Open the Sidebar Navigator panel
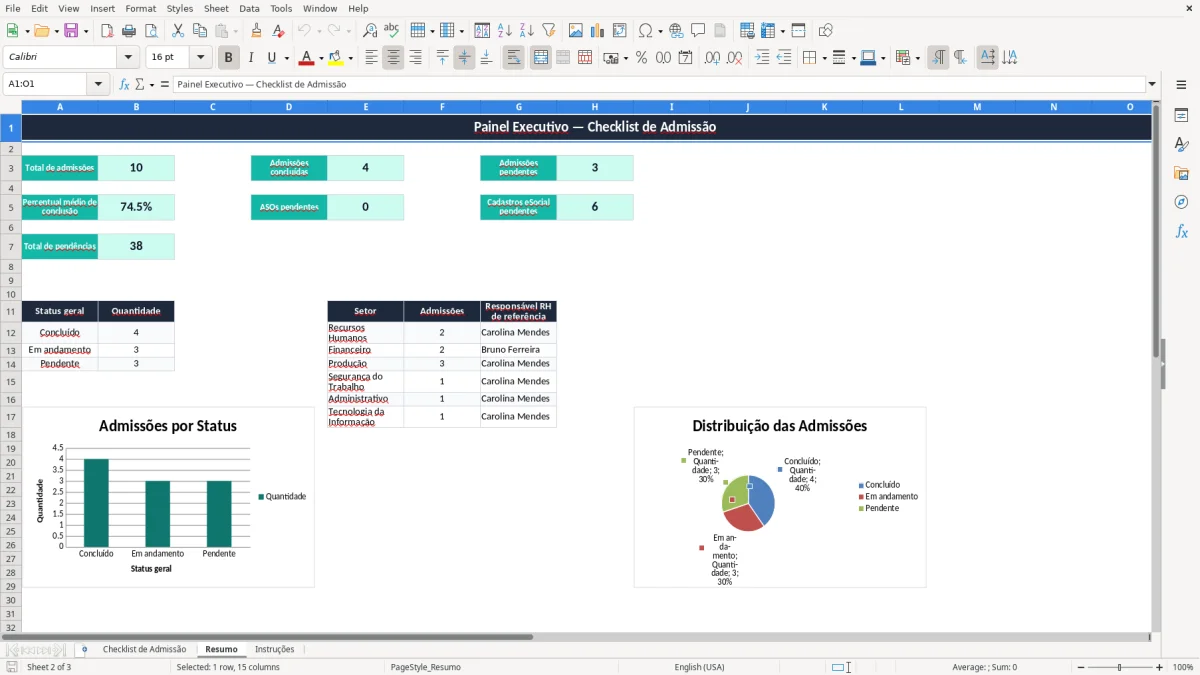The image size is (1200, 675). (1181, 203)
